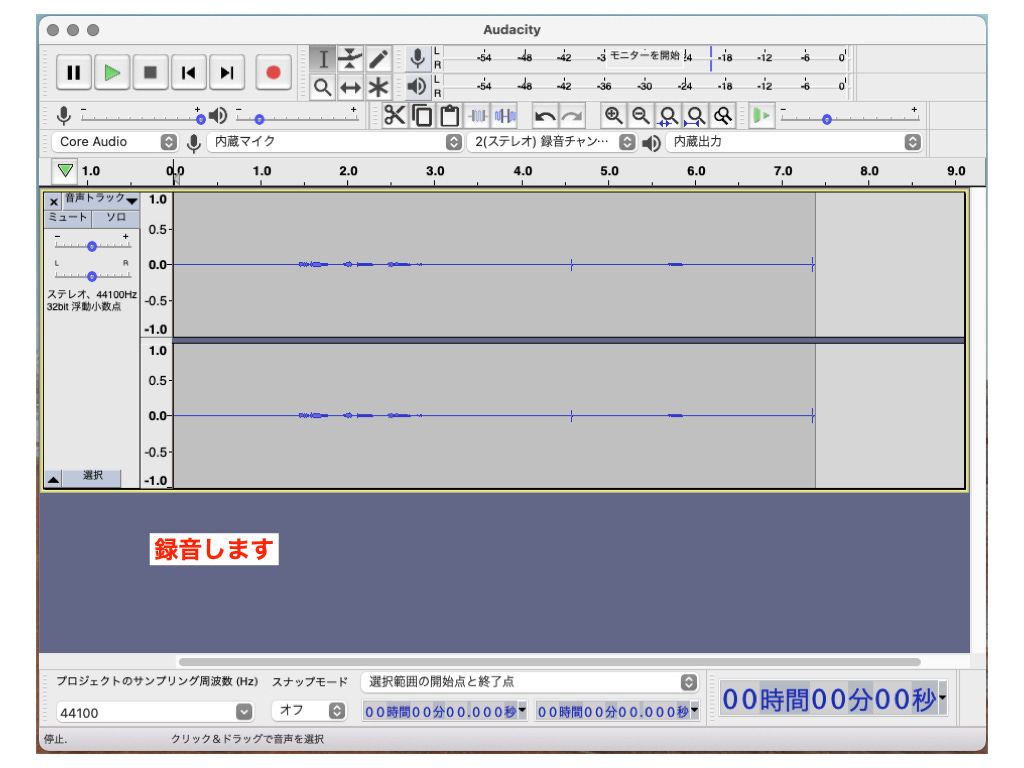This screenshot has height=768, width=1024.
Task: Adjust the track gain slider
Action: coord(92,246)
